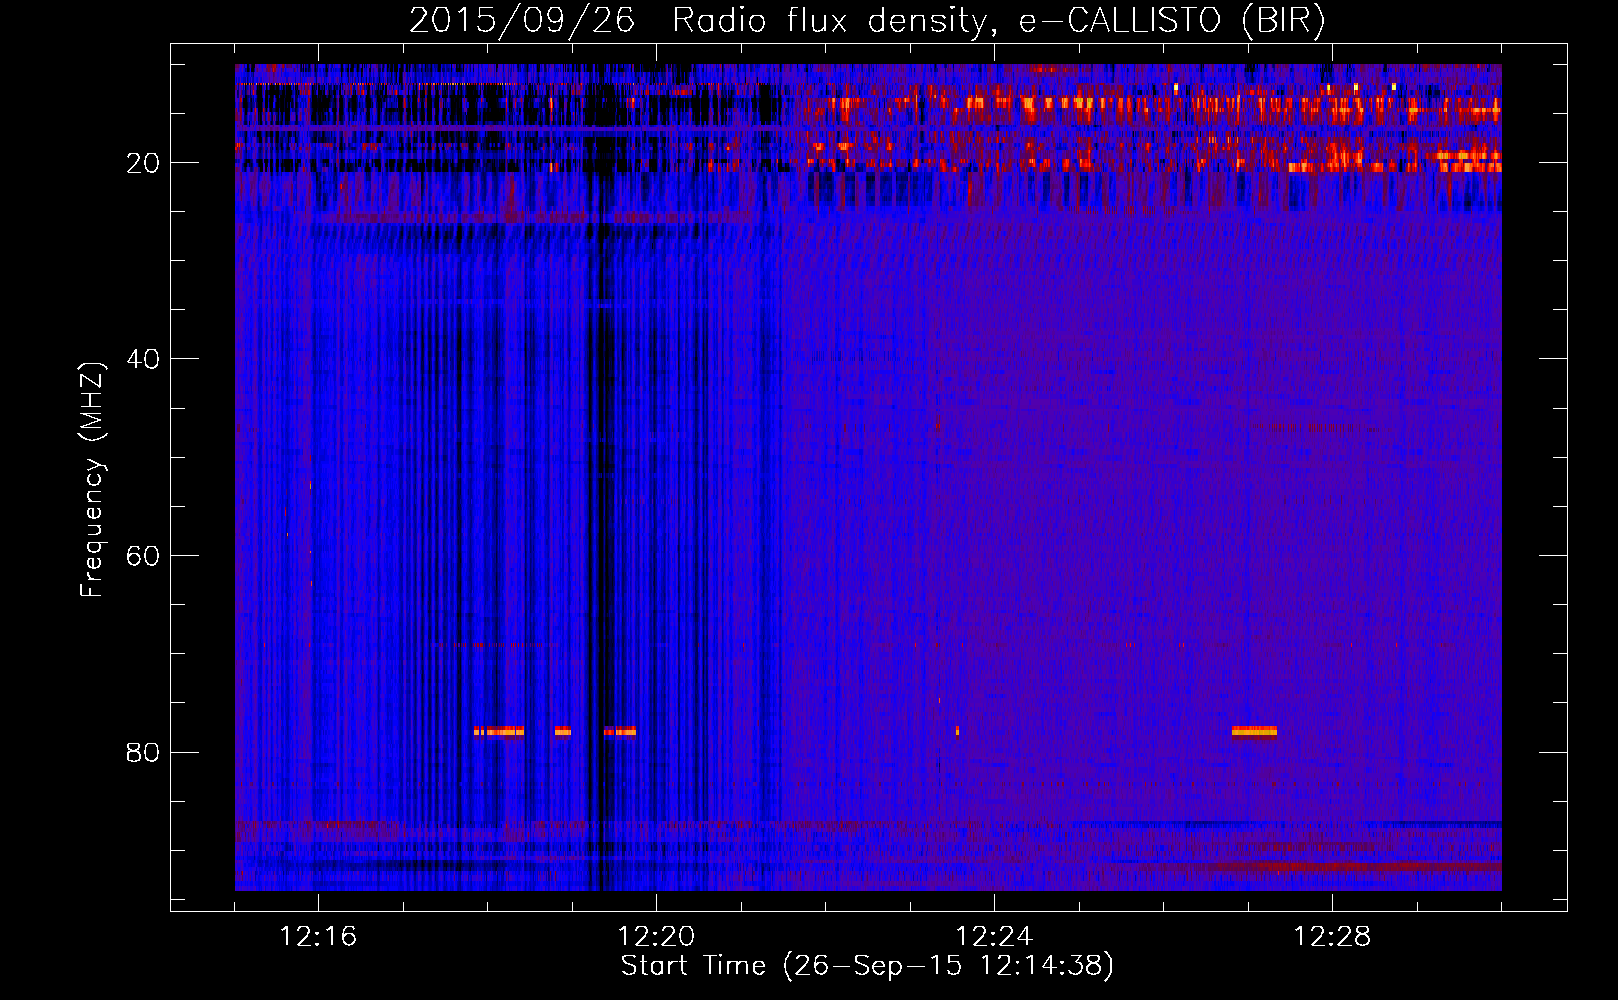
Task: Click the "Frequency (MHZ)" axis label
Action: point(92,480)
